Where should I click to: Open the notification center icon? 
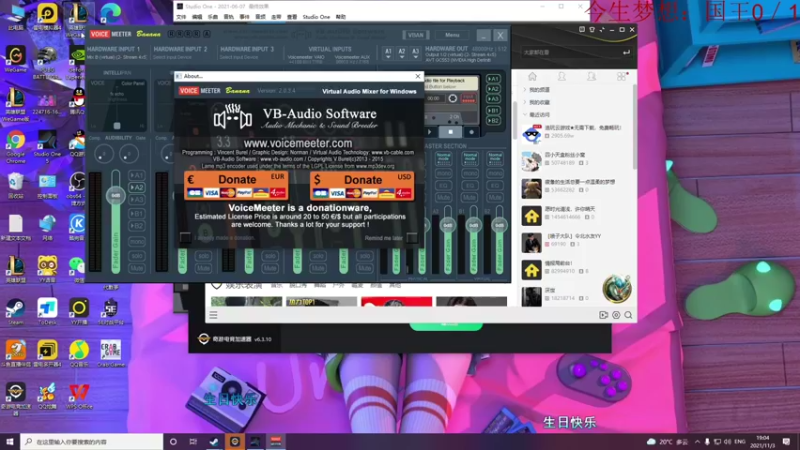coord(786,442)
